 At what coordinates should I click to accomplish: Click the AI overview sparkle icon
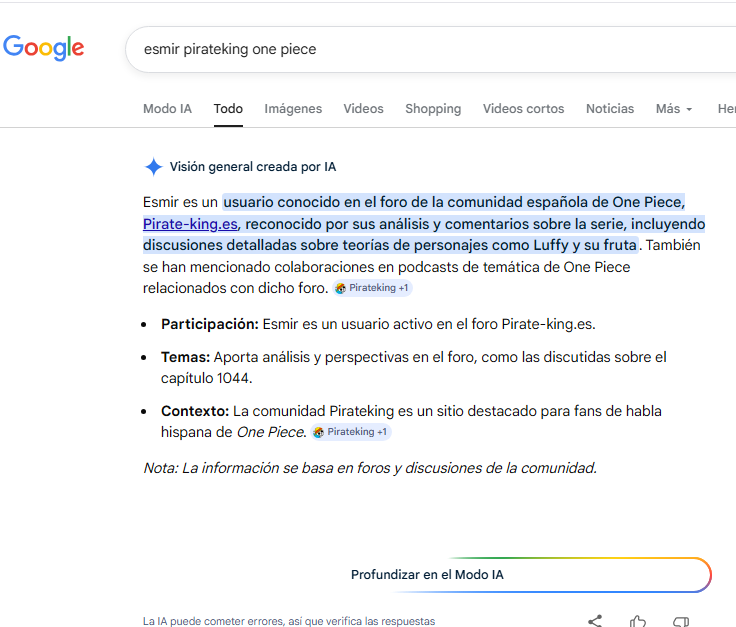coord(153,167)
